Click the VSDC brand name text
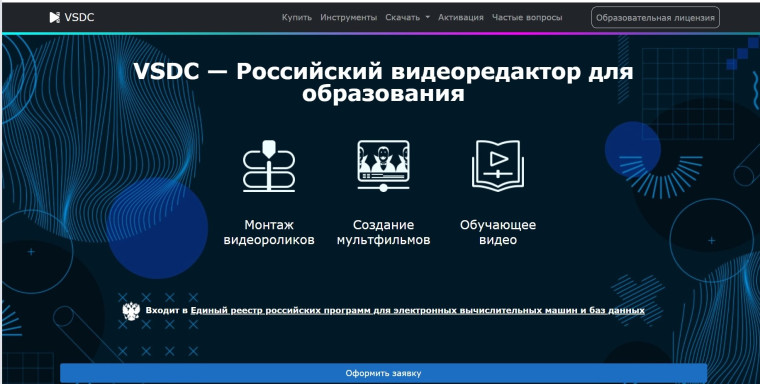Image resolution: width=760 pixels, height=384 pixels. click(79, 17)
